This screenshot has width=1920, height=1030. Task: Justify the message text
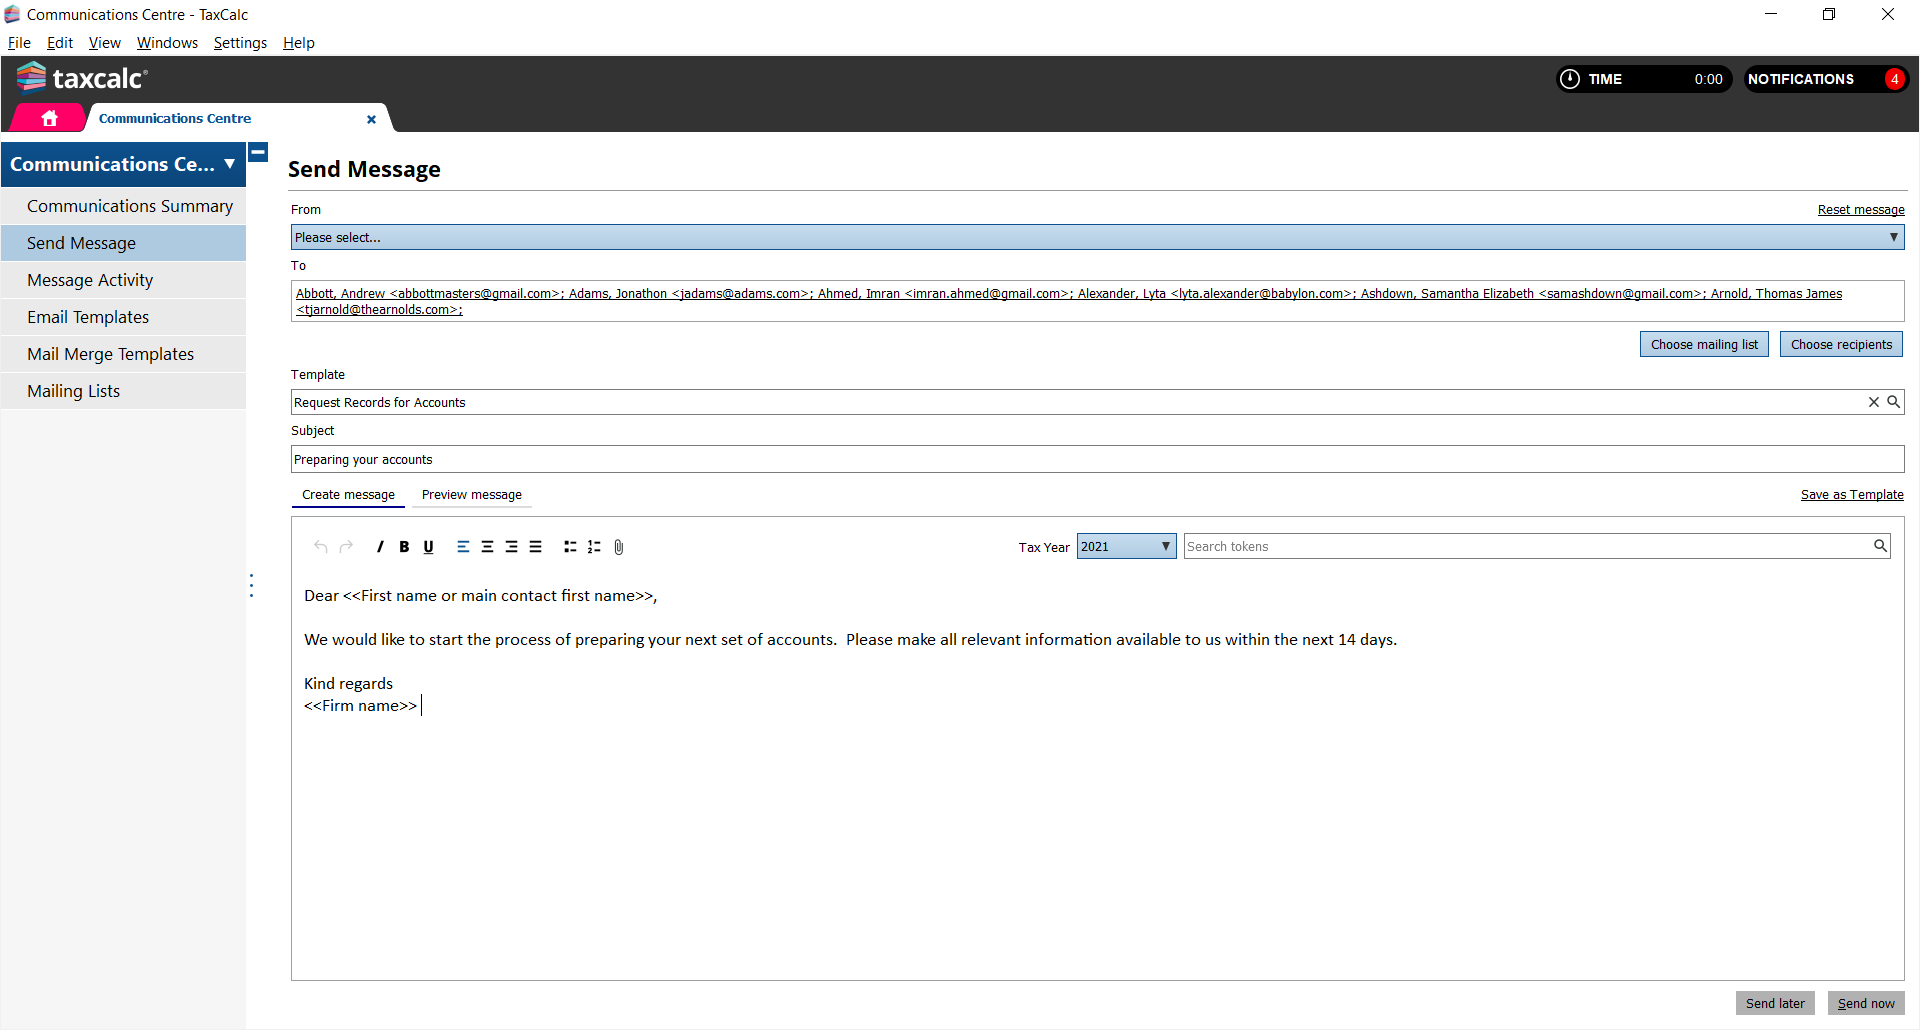tap(535, 547)
